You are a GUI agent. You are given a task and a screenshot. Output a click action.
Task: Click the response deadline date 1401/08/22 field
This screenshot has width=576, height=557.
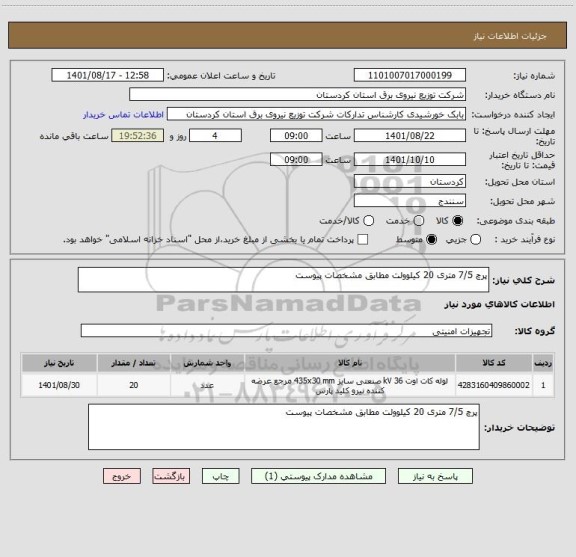pyautogui.click(x=410, y=136)
